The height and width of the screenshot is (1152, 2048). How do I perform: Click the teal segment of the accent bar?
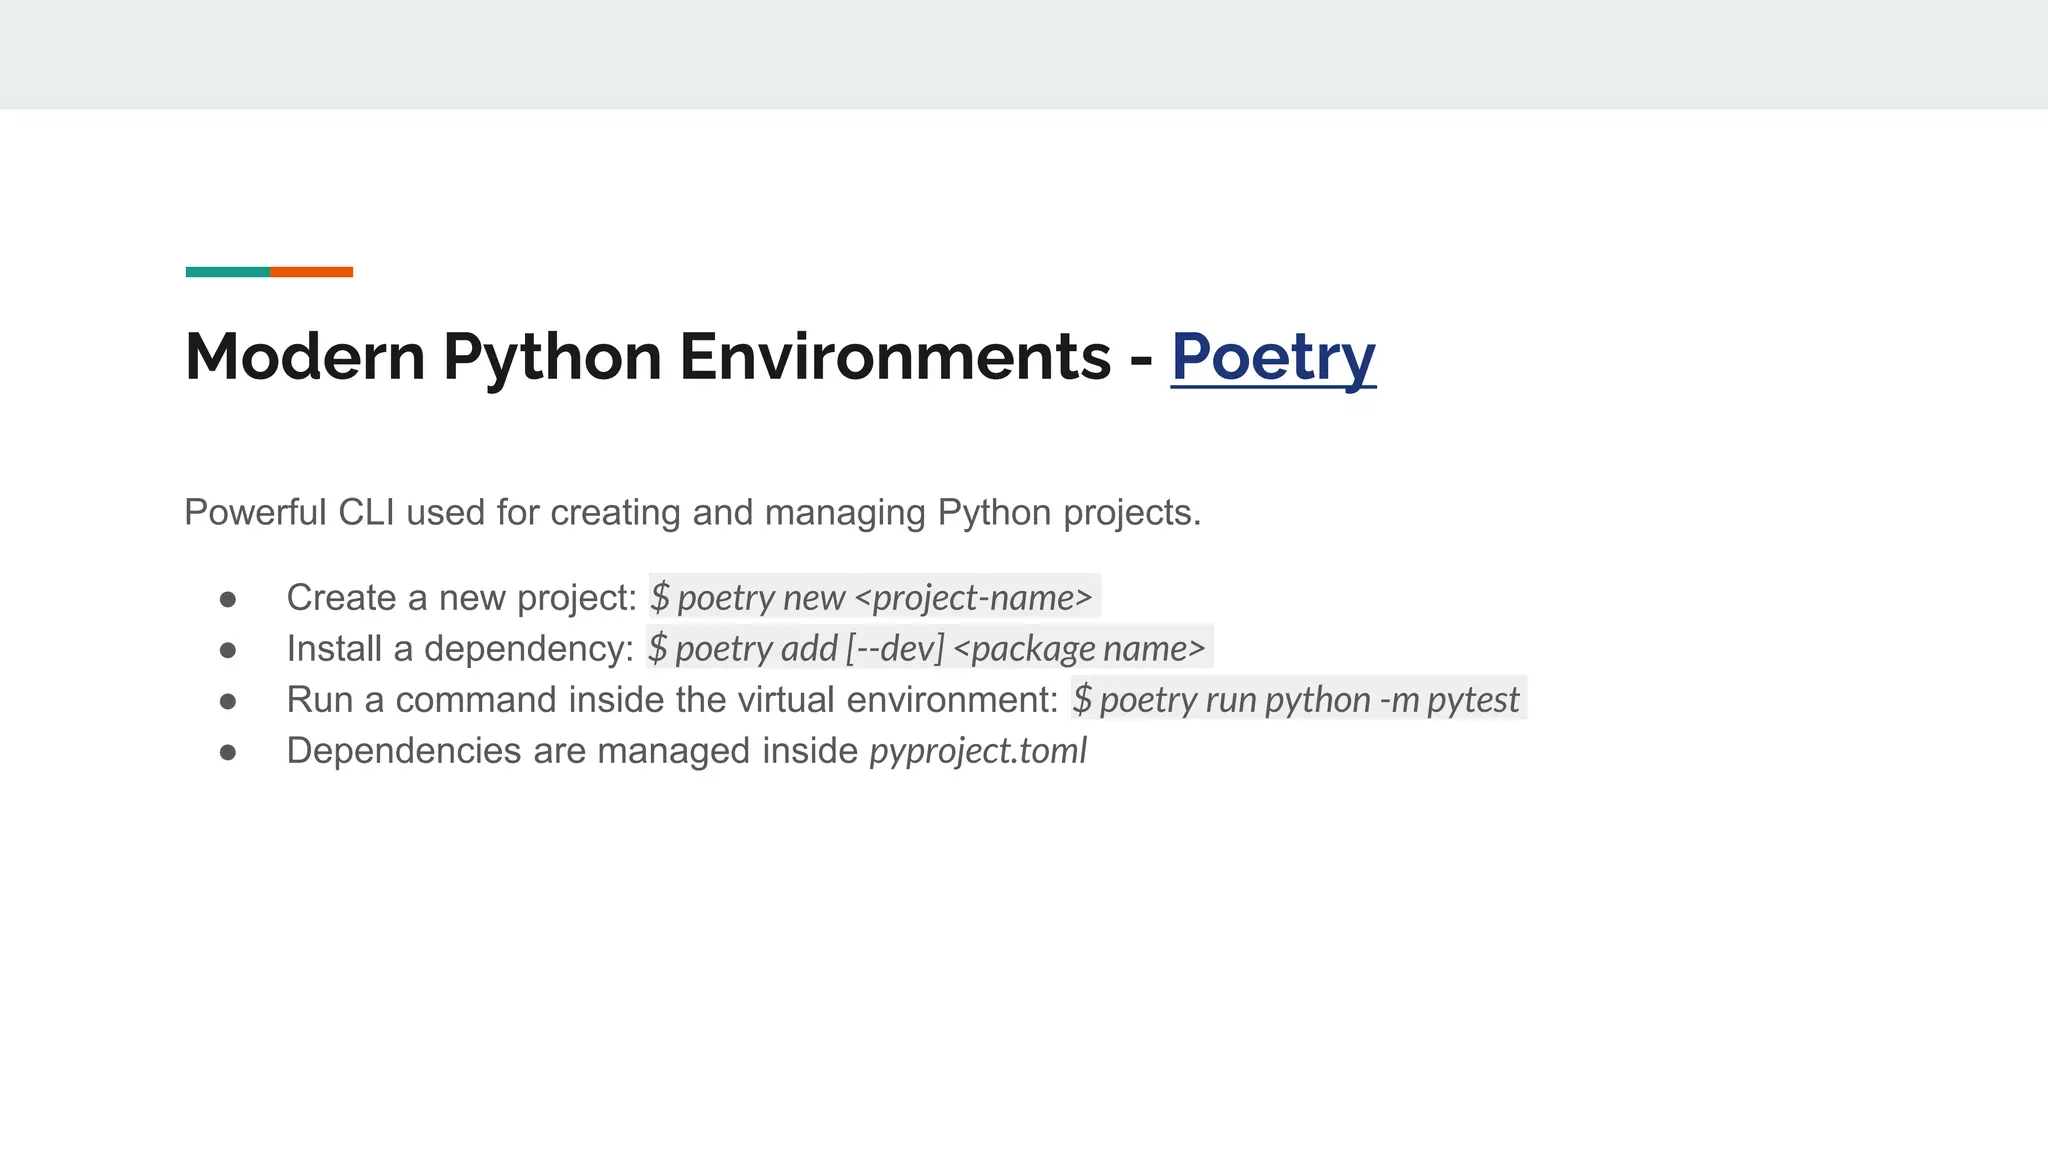pos(227,272)
